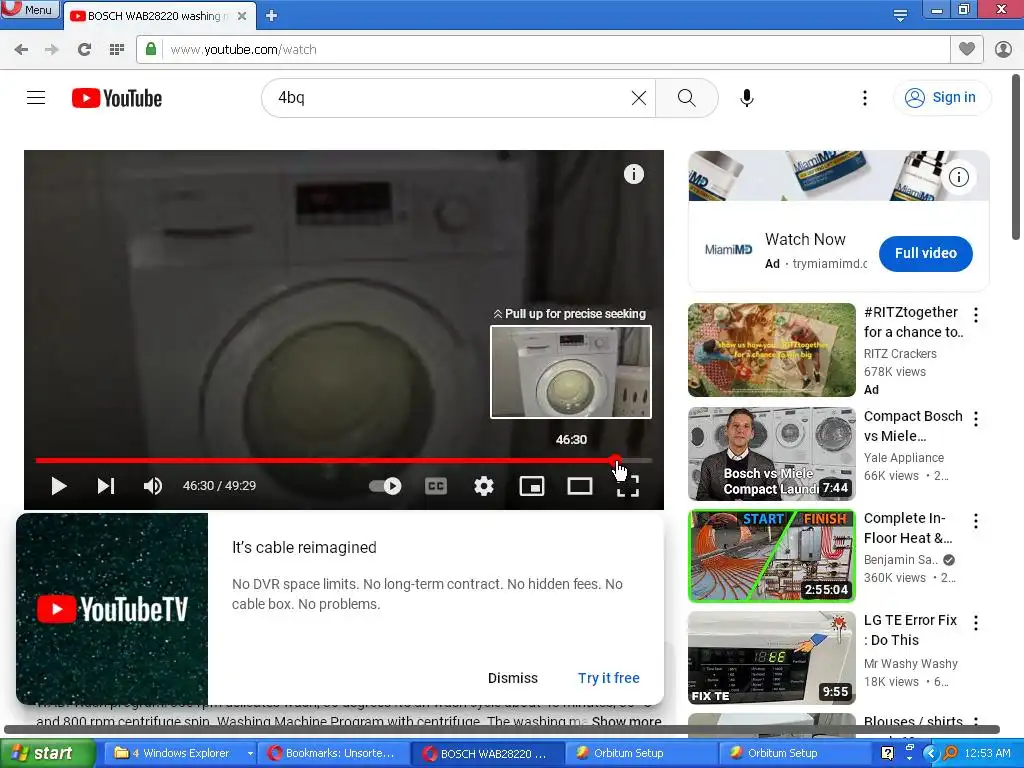Skip to the next video
Screen dimensions: 1024x768
pos(106,486)
